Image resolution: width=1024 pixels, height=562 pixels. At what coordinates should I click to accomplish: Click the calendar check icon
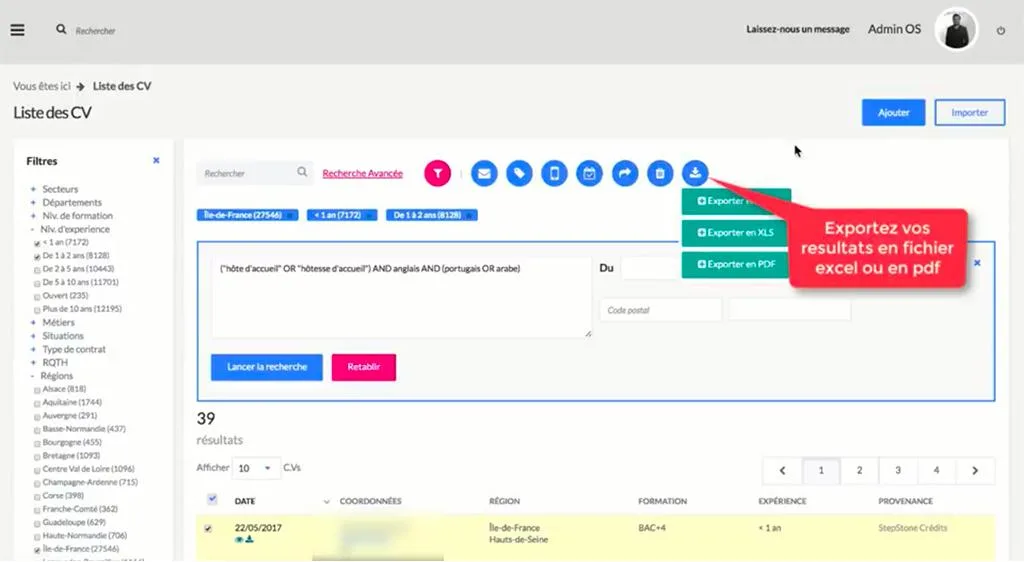click(x=590, y=174)
